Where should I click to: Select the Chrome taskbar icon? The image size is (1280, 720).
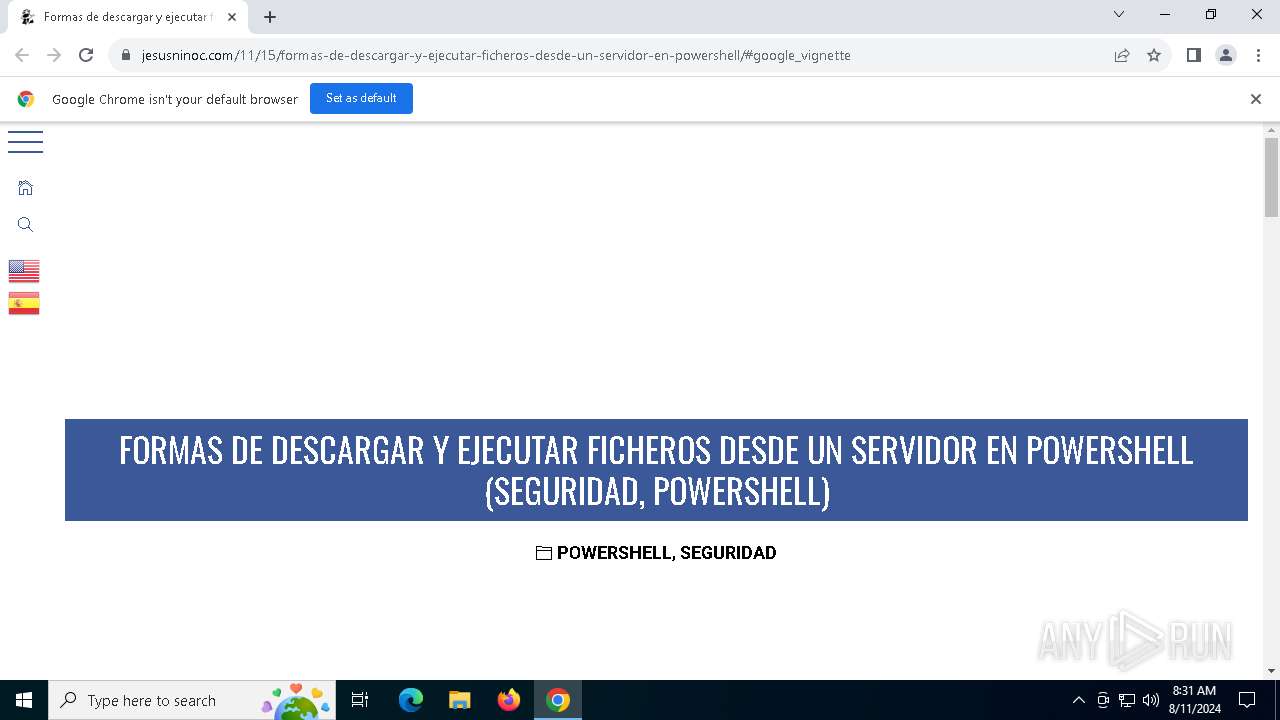pos(558,700)
